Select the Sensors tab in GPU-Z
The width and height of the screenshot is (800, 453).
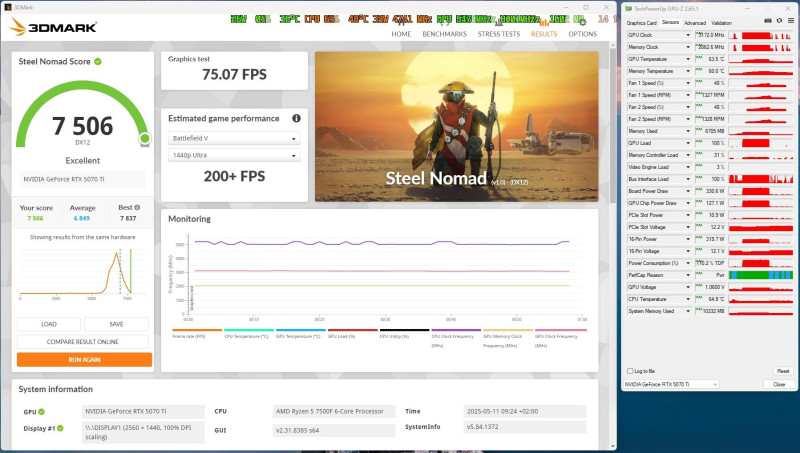(x=670, y=22)
